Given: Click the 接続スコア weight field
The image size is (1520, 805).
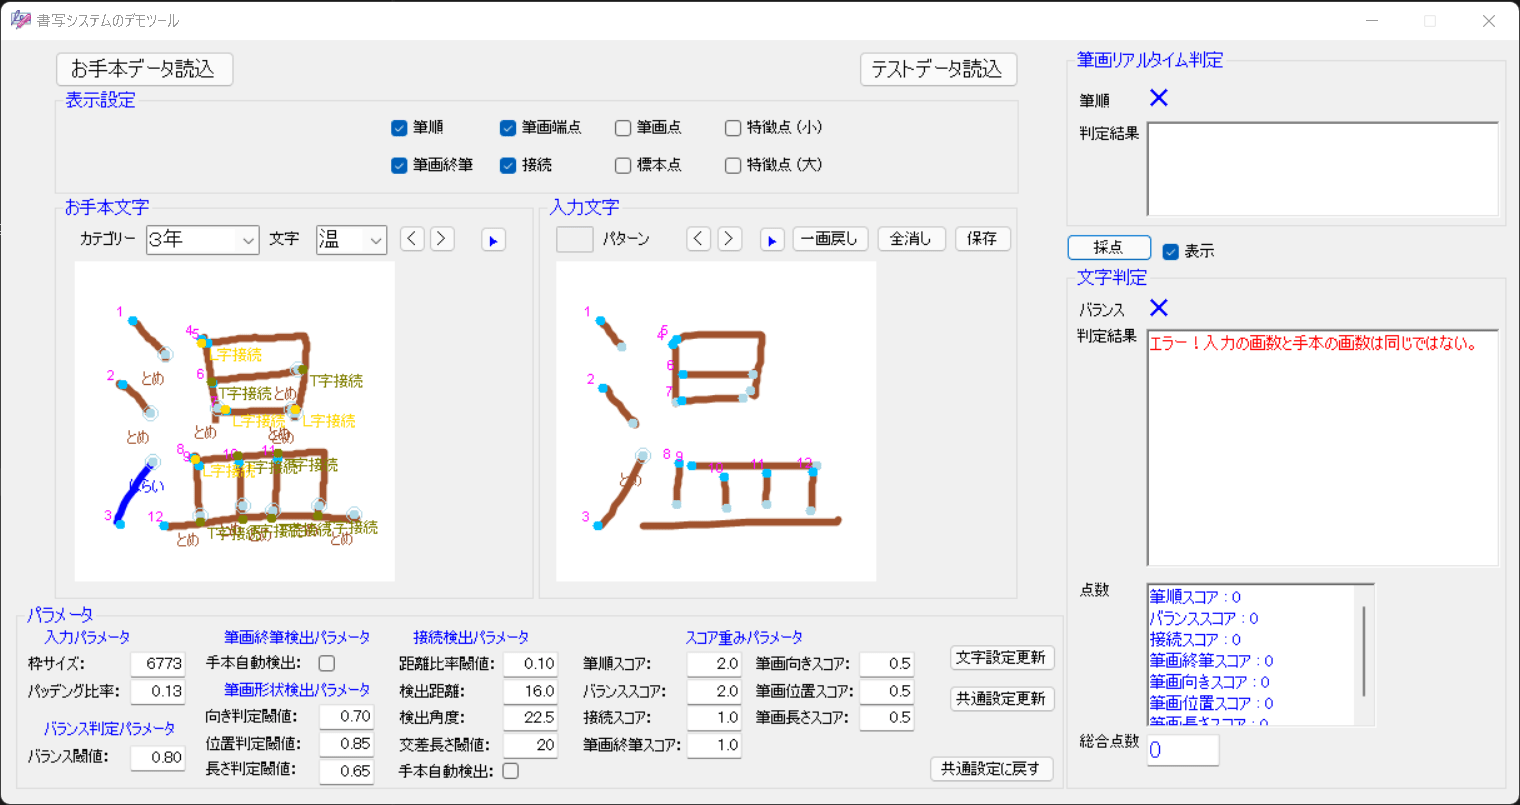Looking at the screenshot, I should click(x=715, y=718).
